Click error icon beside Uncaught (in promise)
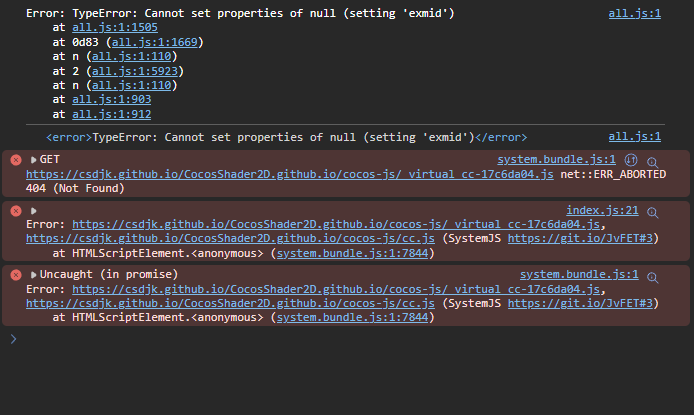This screenshot has height=415, width=694. point(15,274)
